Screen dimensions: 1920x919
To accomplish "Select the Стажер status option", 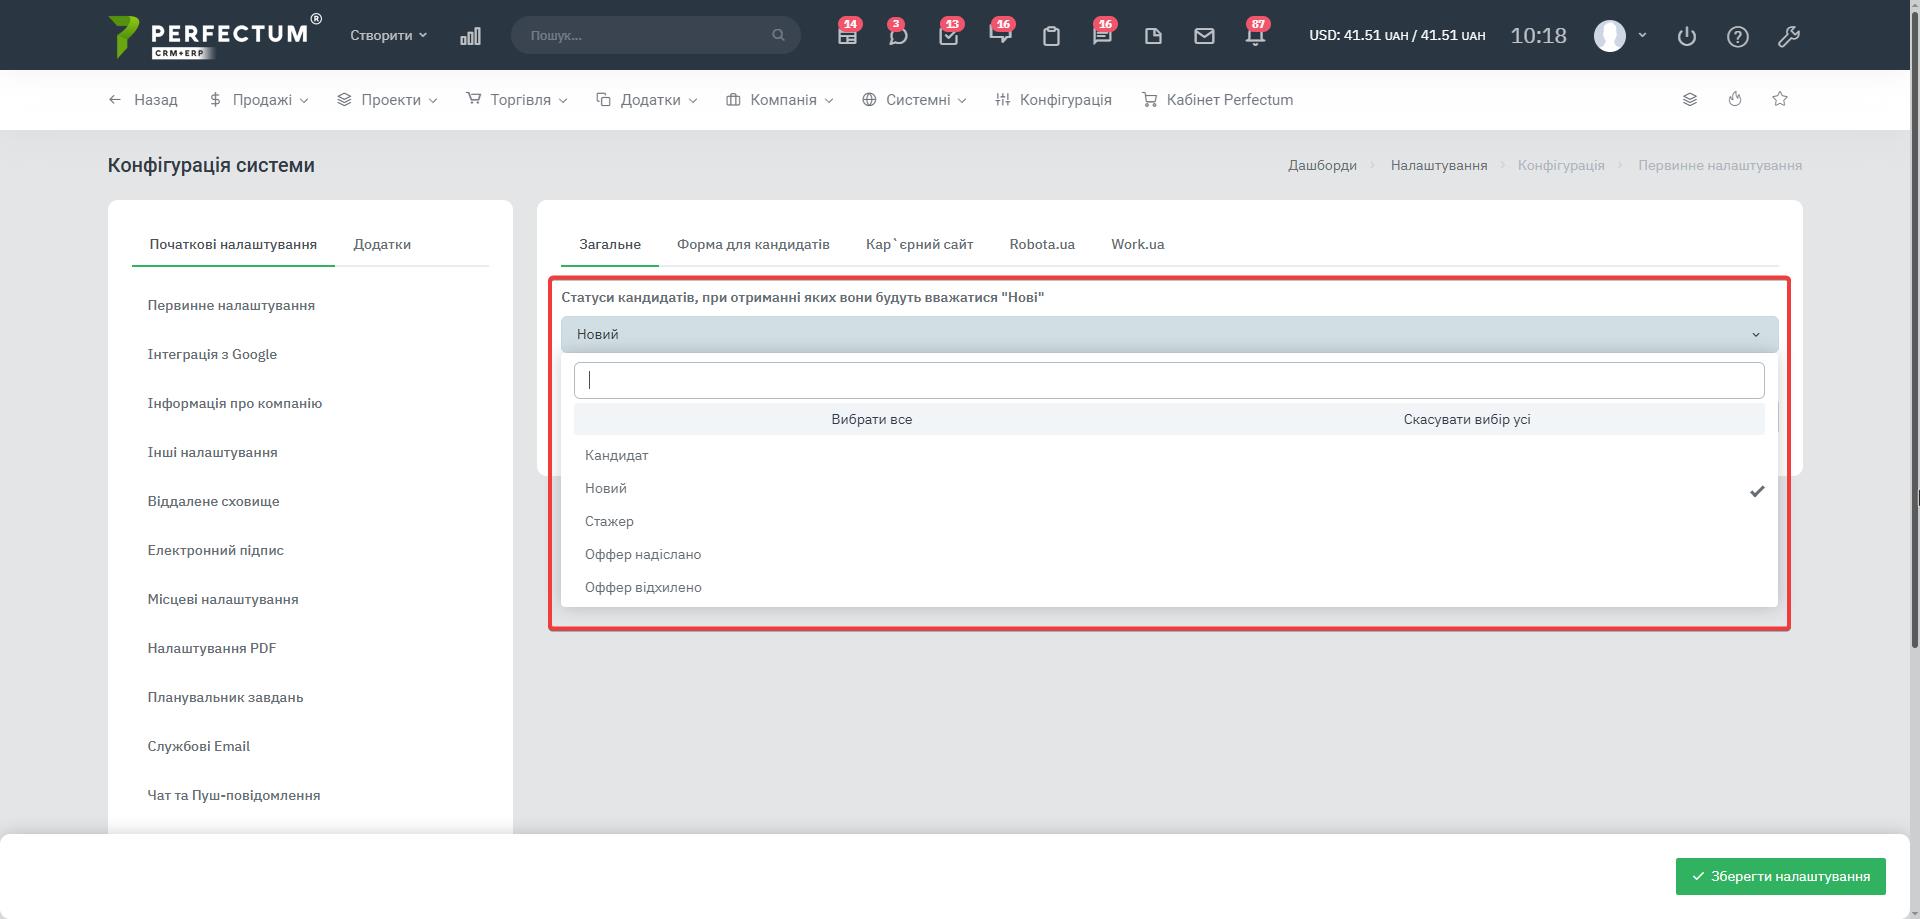I will [x=609, y=521].
